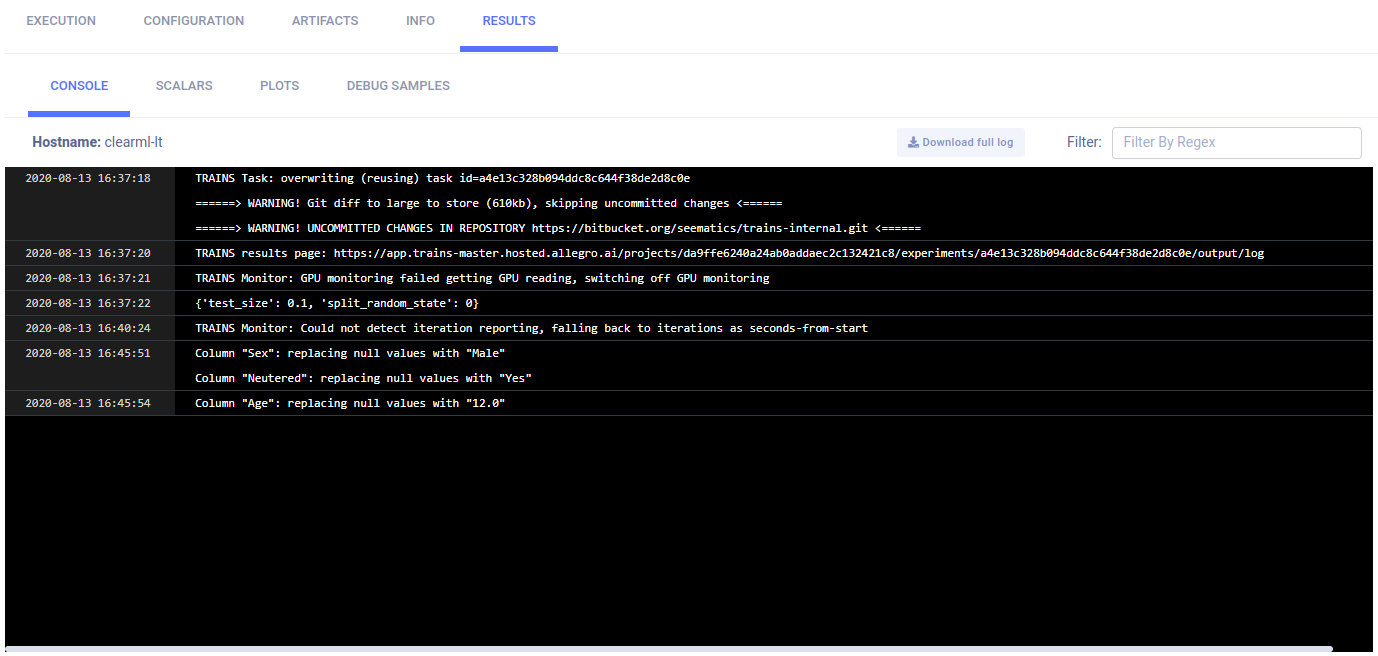
Task: Click the TRAINS results page URL line
Action: (x=729, y=253)
